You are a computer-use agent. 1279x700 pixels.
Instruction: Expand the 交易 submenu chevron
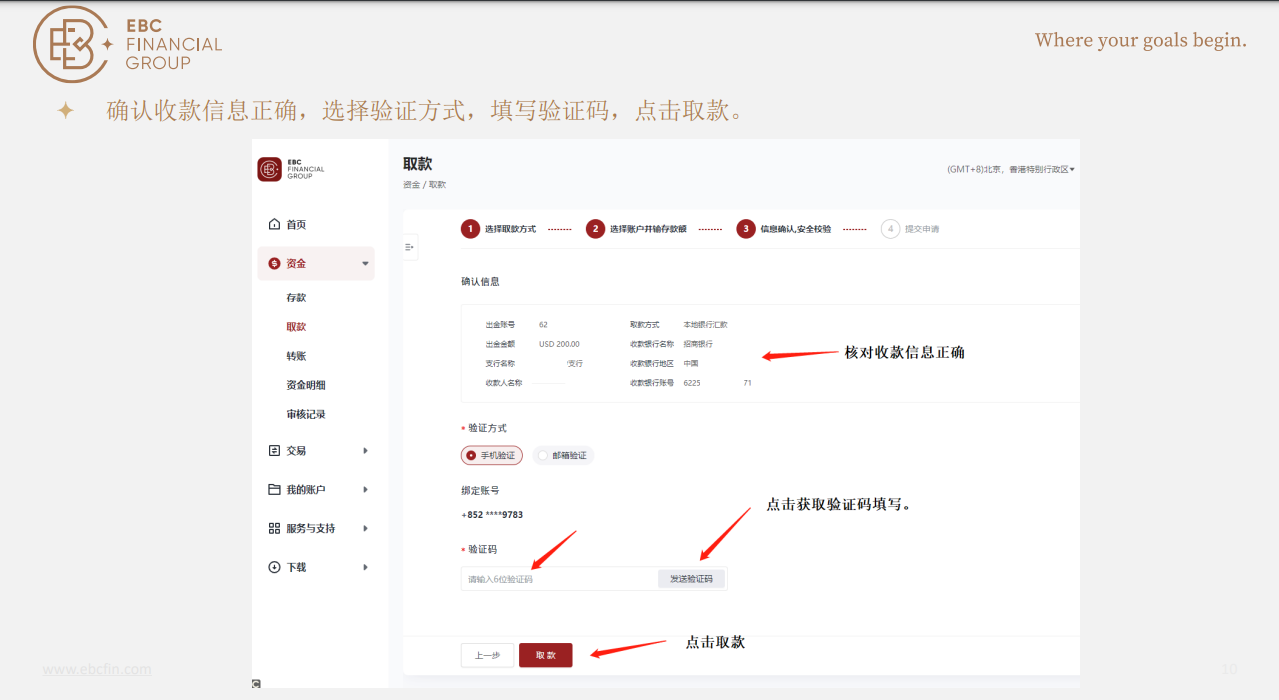[x=366, y=450]
